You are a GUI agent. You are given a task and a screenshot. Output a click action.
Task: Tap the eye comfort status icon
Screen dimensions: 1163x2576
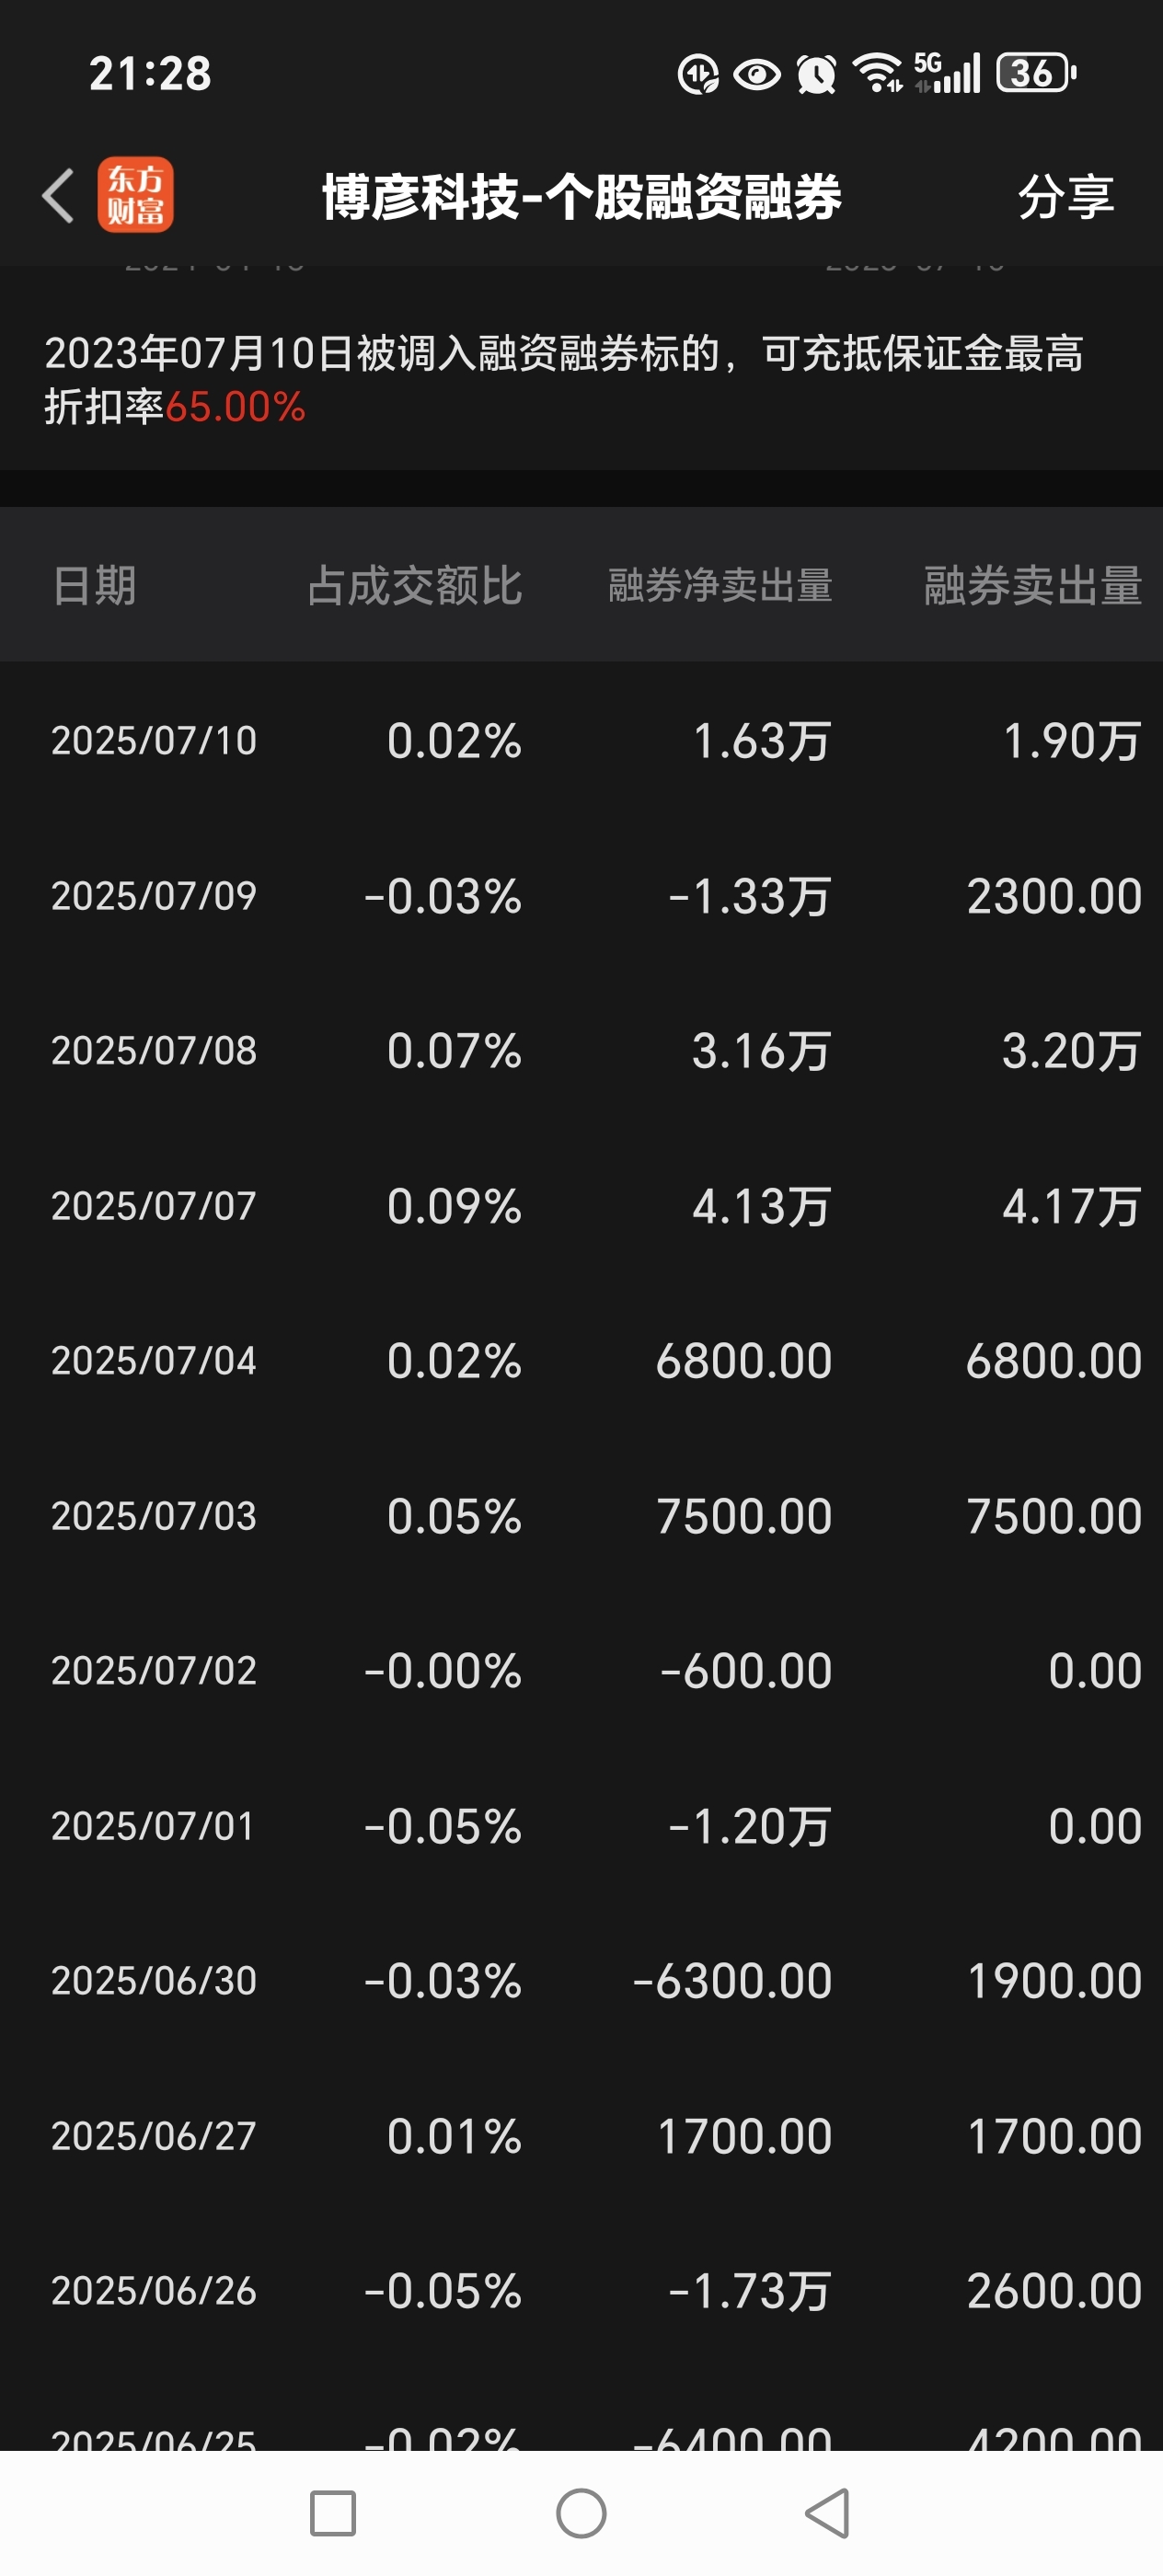pyautogui.click(x=757, y=74)
